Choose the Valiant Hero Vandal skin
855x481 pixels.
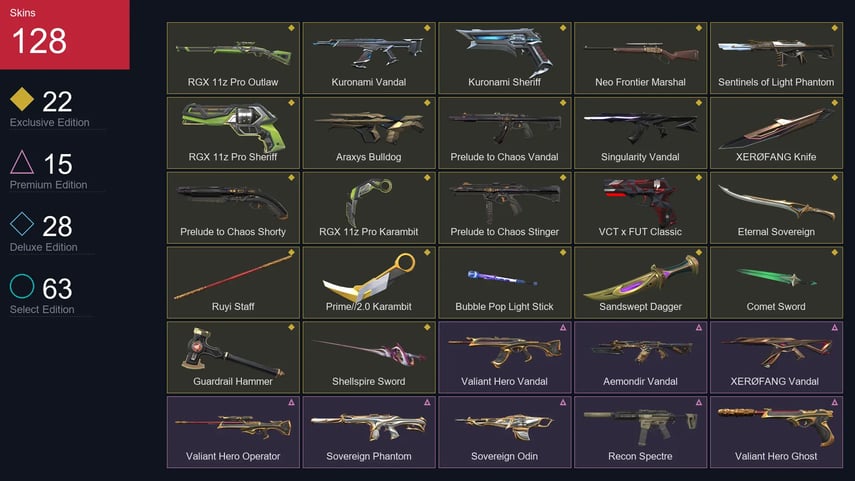(505, 357)
